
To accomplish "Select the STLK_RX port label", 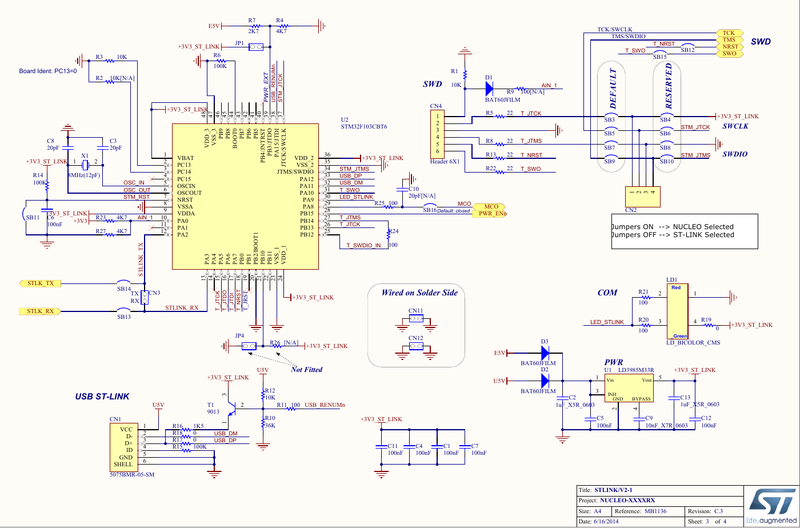I will pos(40,311).
